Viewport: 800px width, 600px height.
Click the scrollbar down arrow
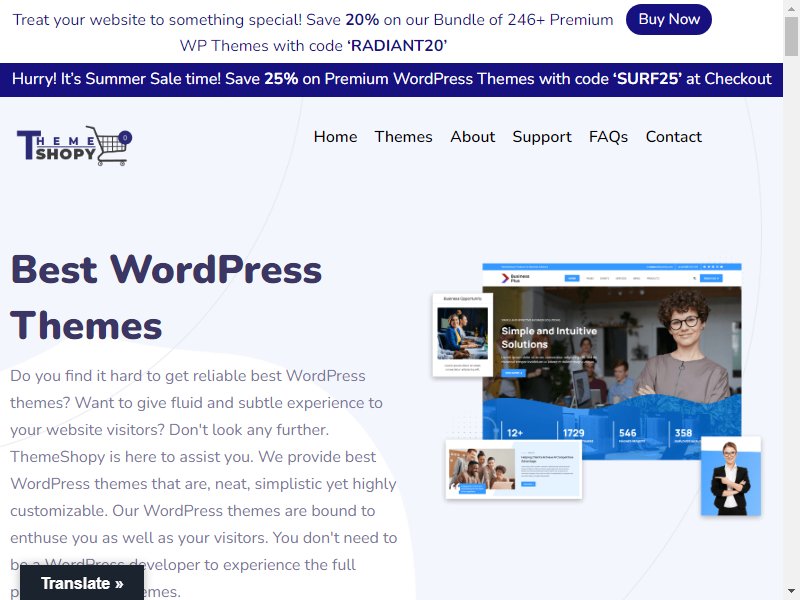point(791,592)
